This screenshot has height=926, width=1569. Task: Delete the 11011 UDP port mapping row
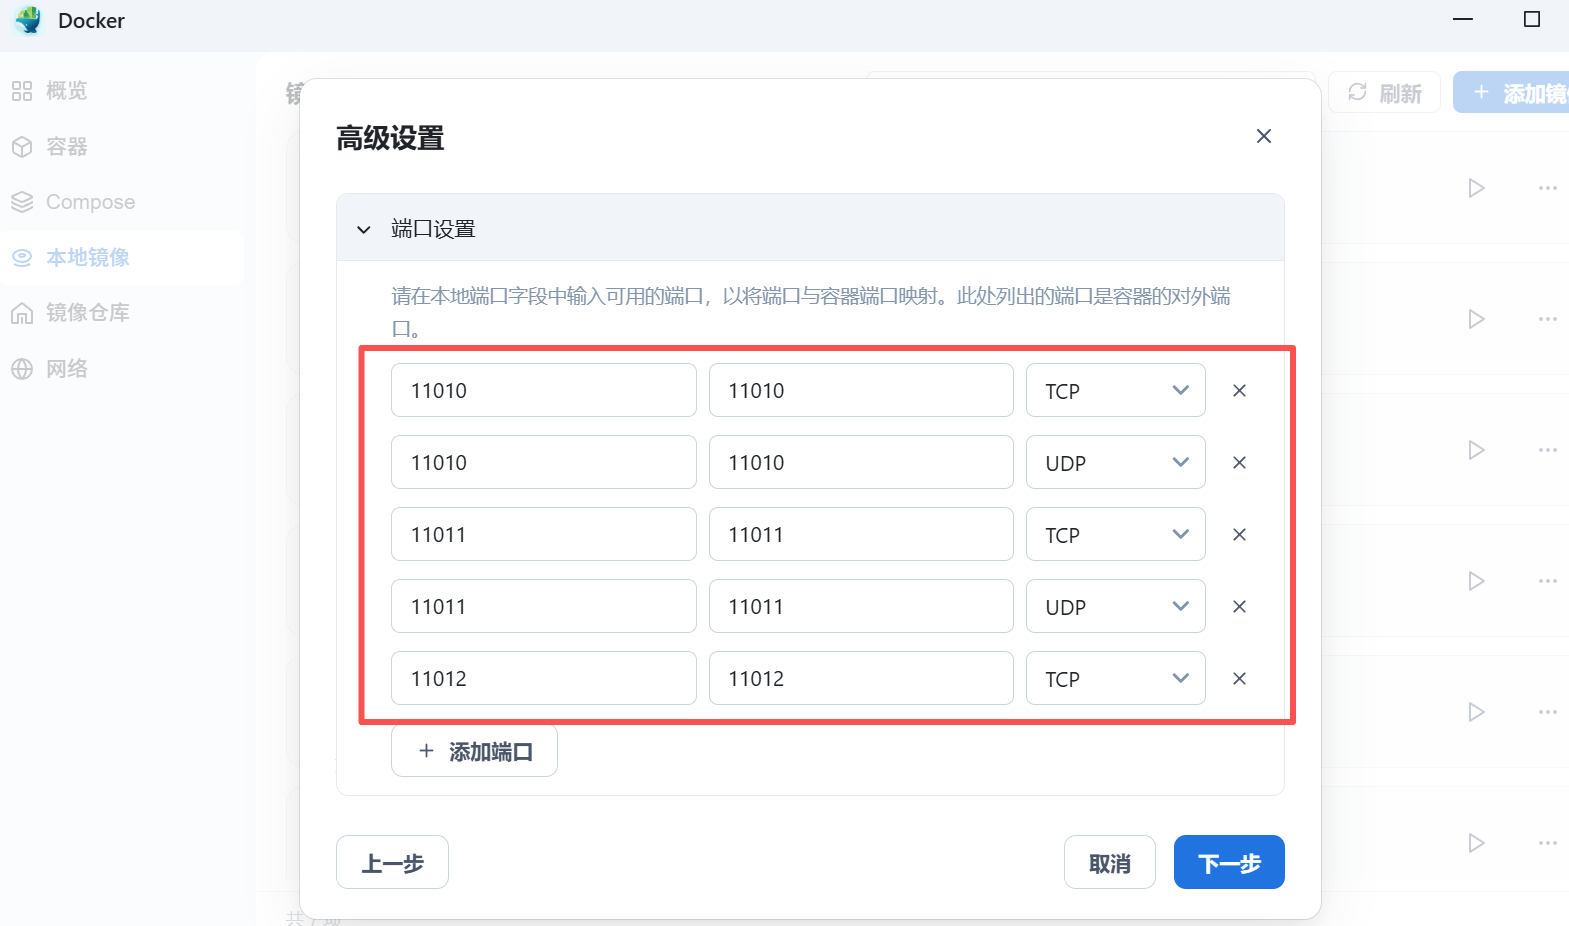(x=1239, y=607)
